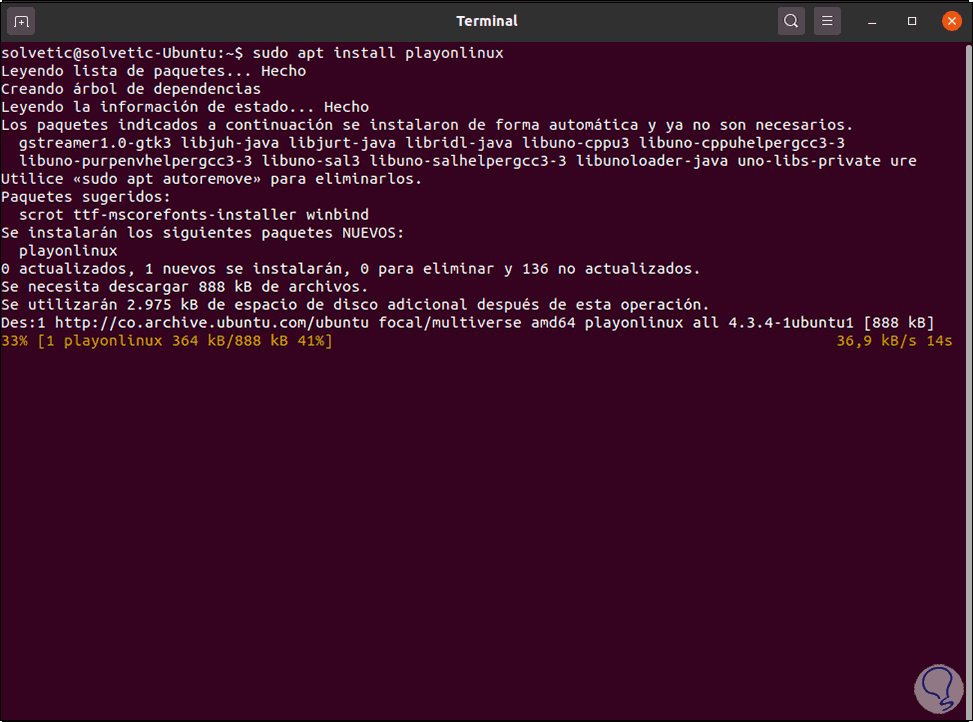Click the 'winbind' suggested package name
Image resolution: width=973 pixels, height=722 pixels.
point(337,215)
